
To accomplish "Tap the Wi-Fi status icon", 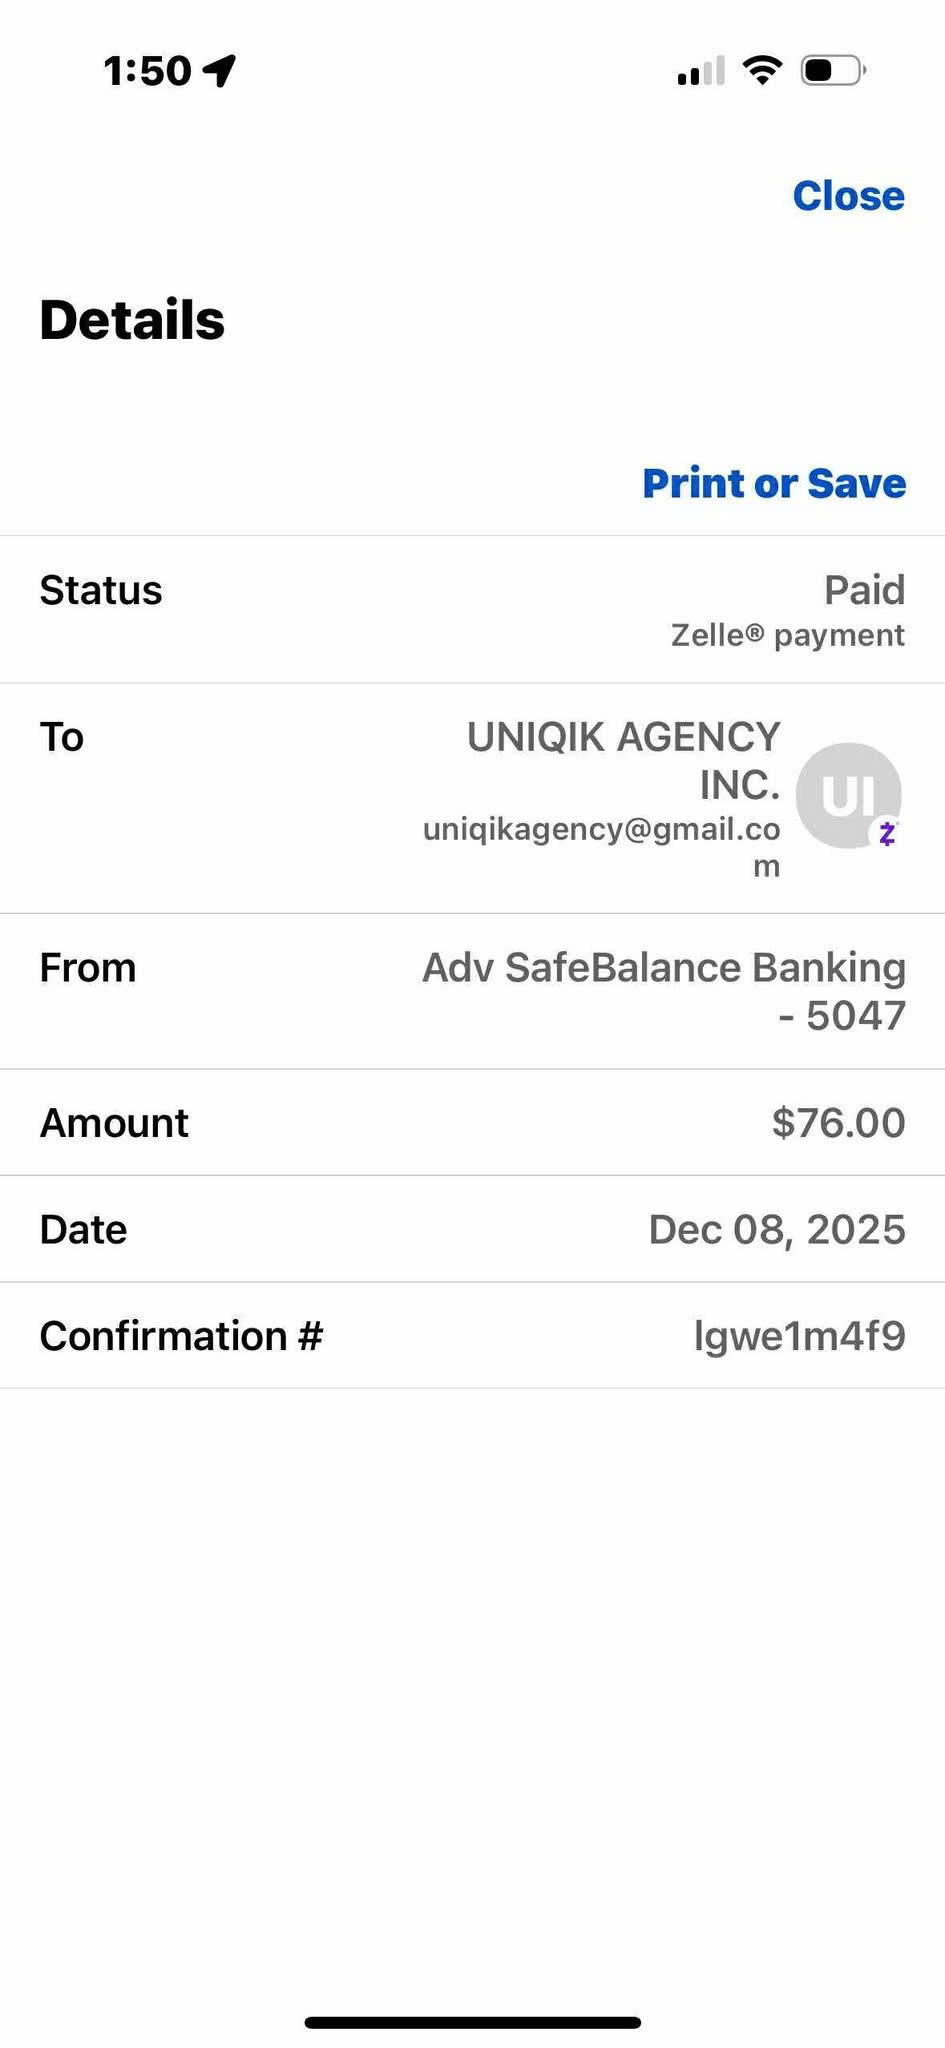I will click(762, 70).
